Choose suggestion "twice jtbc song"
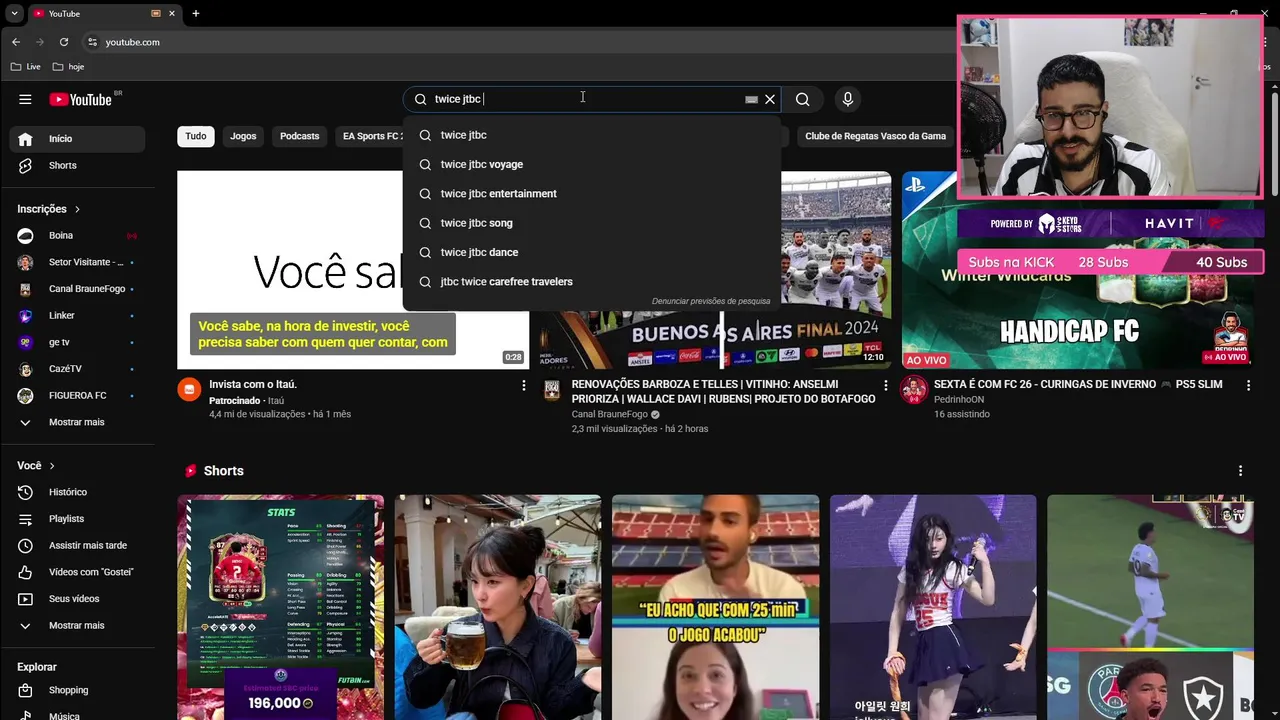This screenshot has height=720, width=1280. 592,223
